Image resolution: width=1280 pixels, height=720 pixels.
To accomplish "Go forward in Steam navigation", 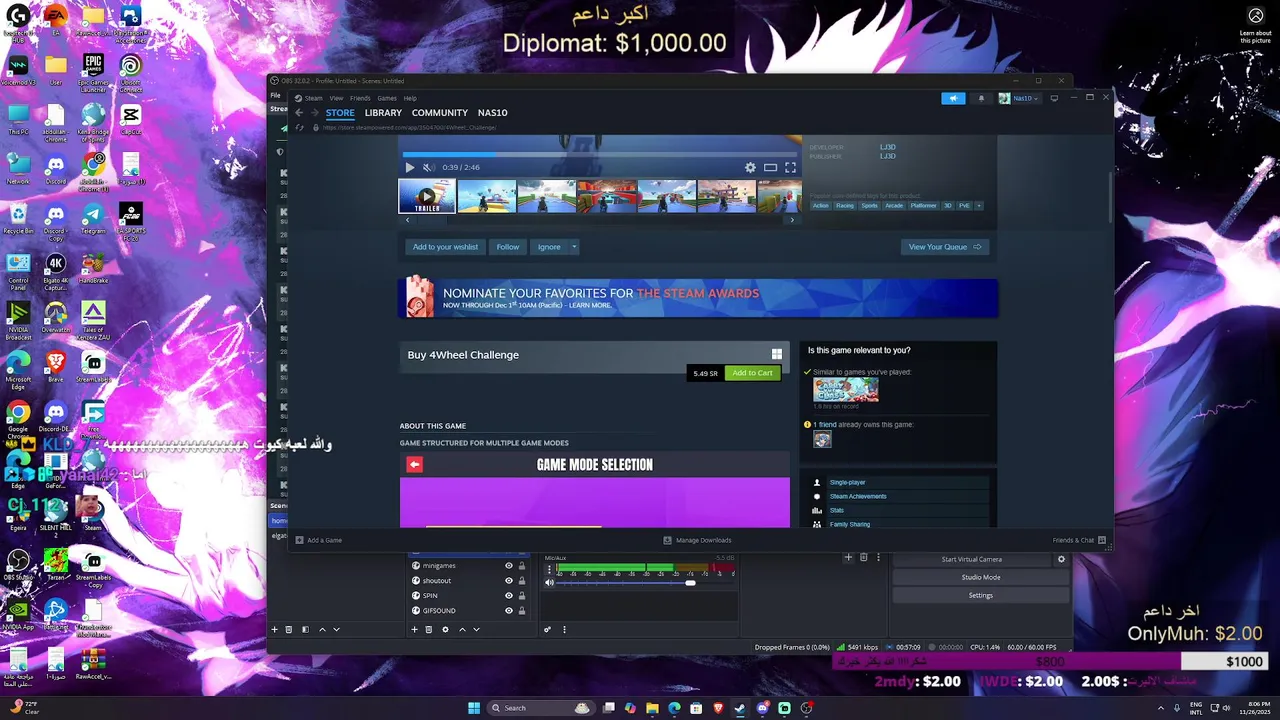I will (313, 113).
